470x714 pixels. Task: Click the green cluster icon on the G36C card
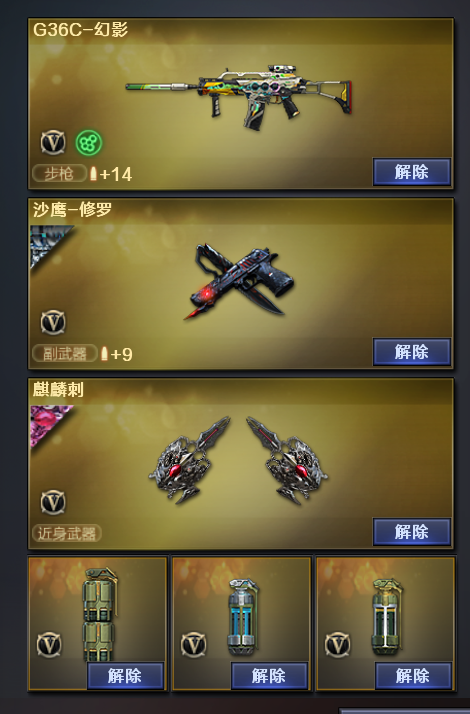(89, 143)
